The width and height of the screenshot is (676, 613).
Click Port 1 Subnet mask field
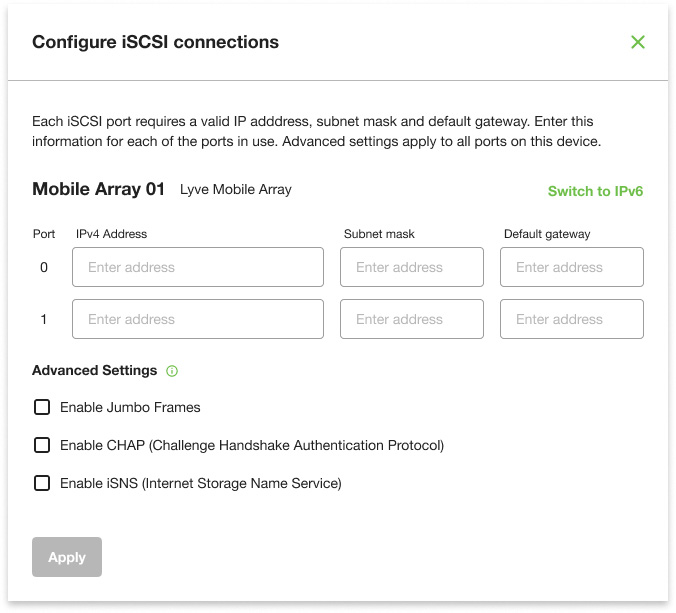412,319
